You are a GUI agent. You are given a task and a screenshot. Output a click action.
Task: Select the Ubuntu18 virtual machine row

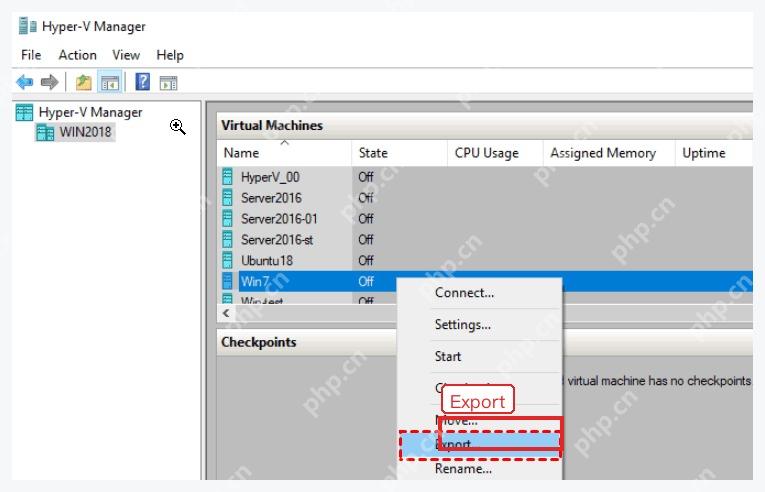[485, 260]
